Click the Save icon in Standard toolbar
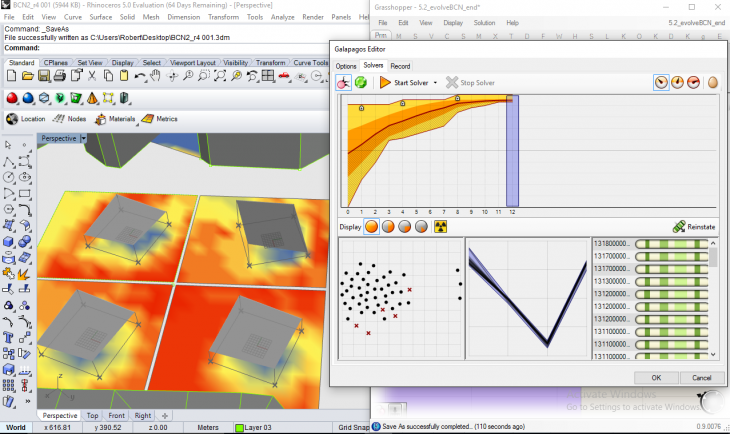 click(44, 76)
